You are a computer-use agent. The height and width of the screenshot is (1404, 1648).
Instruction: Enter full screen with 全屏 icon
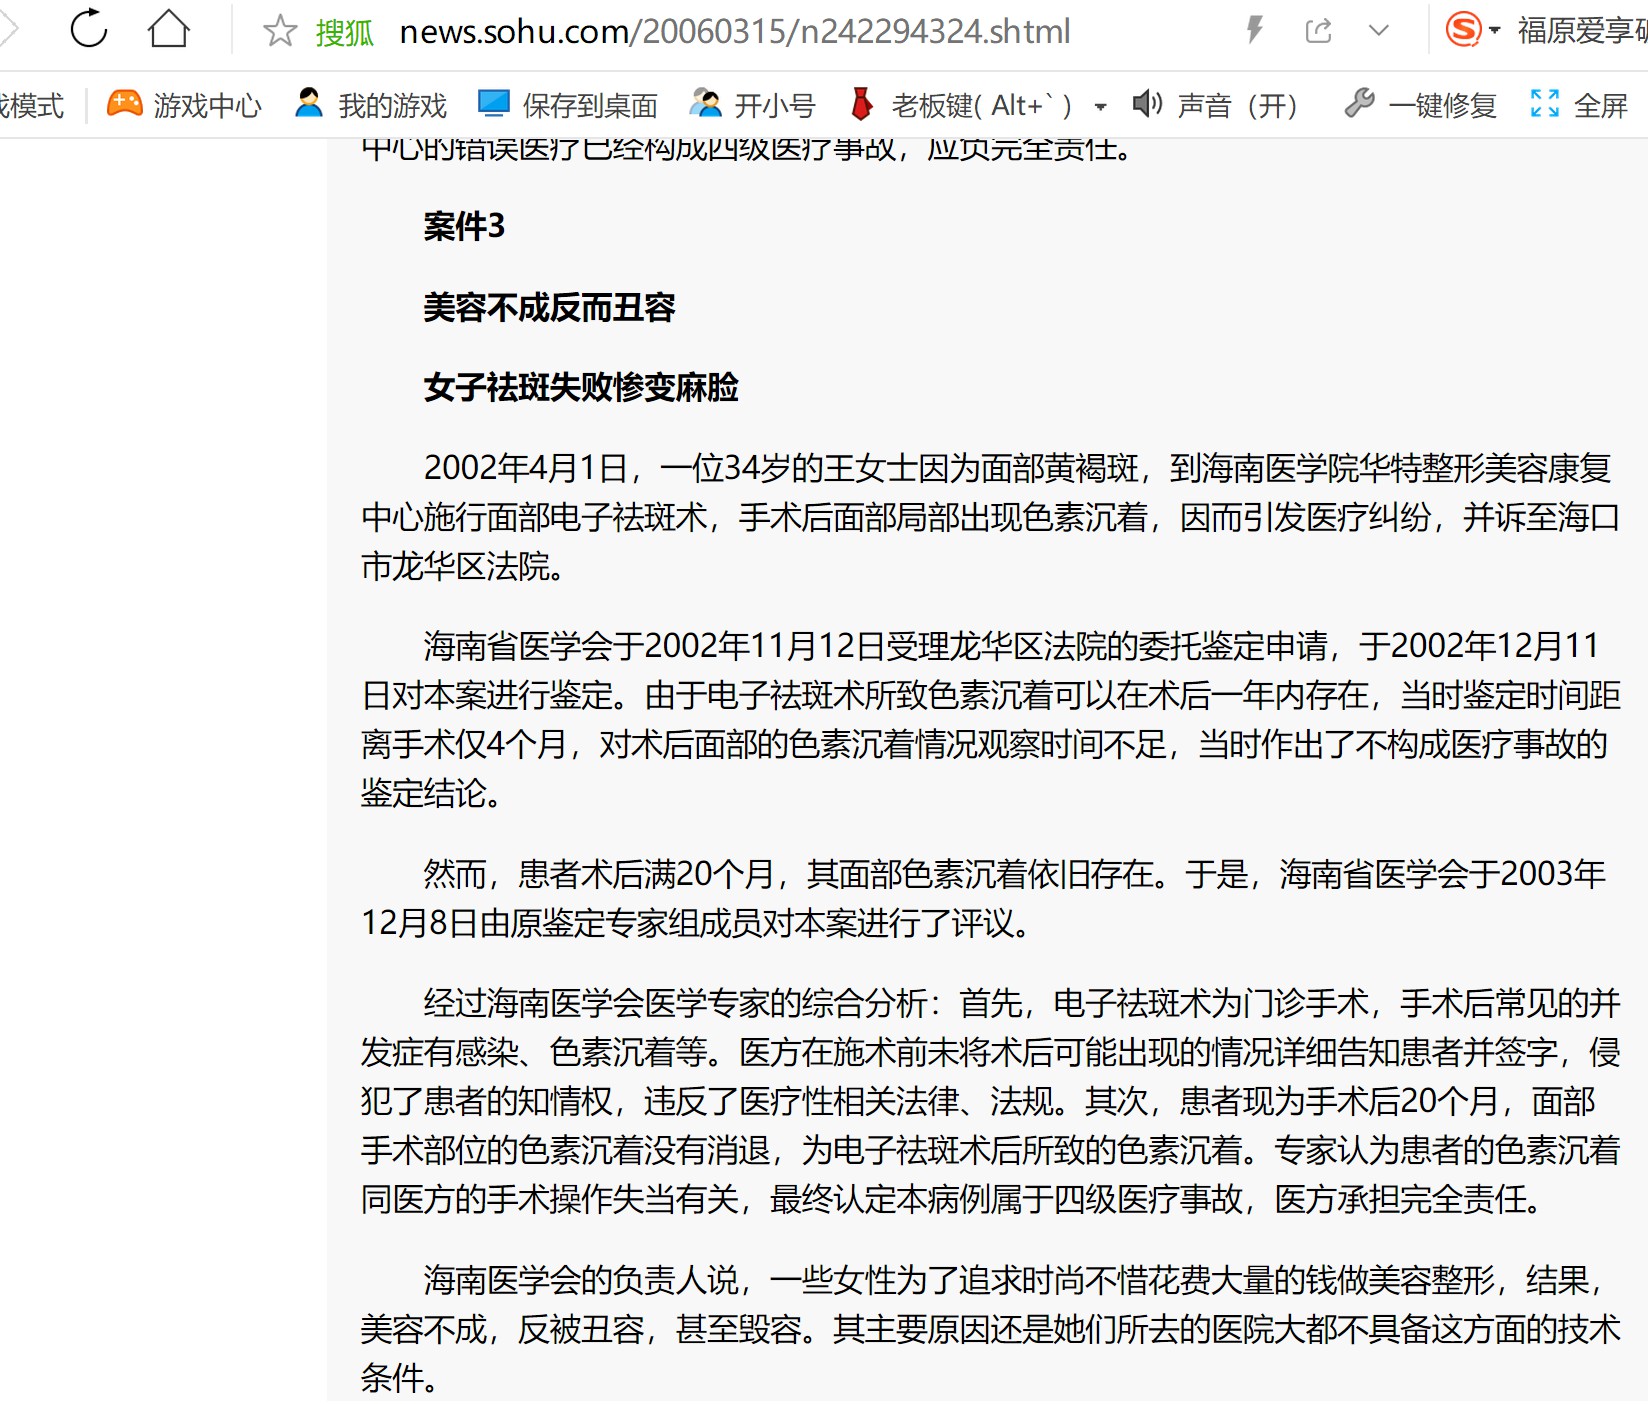[1544, 103]
